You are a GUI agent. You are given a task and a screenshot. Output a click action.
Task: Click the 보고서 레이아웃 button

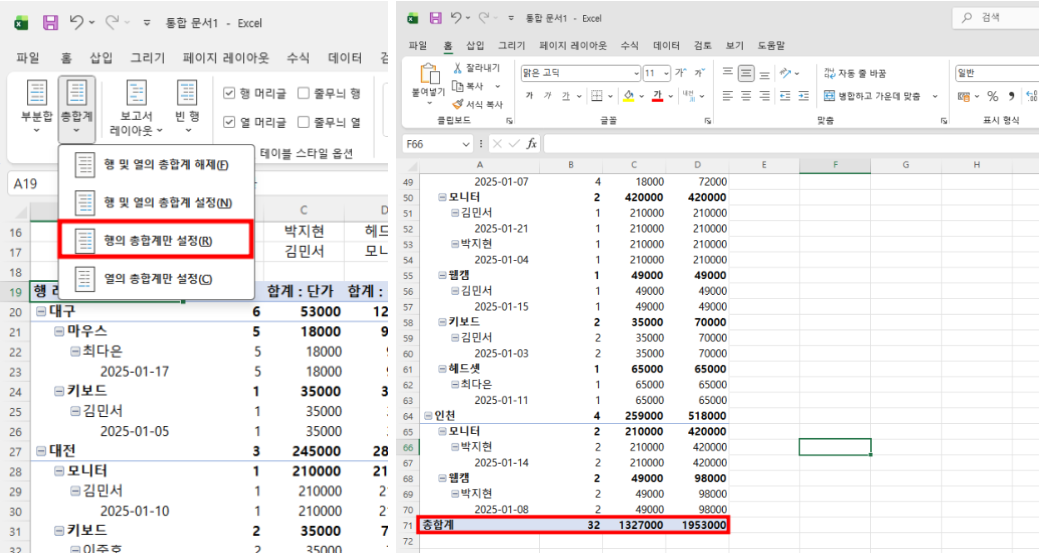tap(131, 107)
